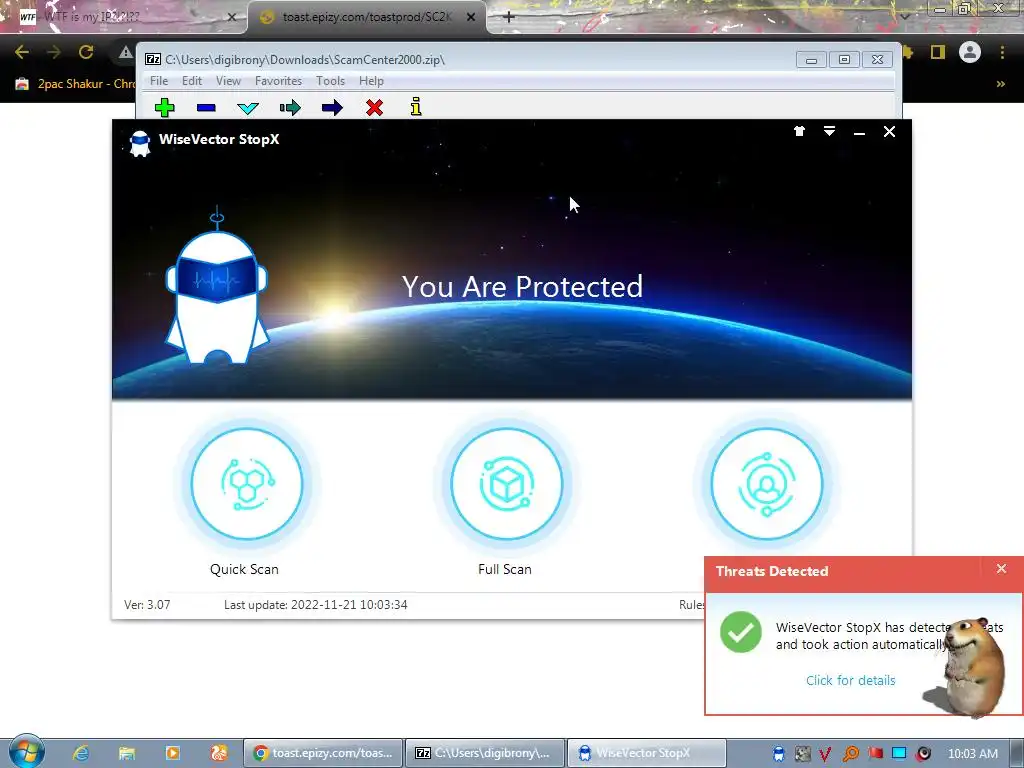Open the browser three-dot menu
The width and height of the screenshot is (1024, 768).
(x=1002, y=52)
